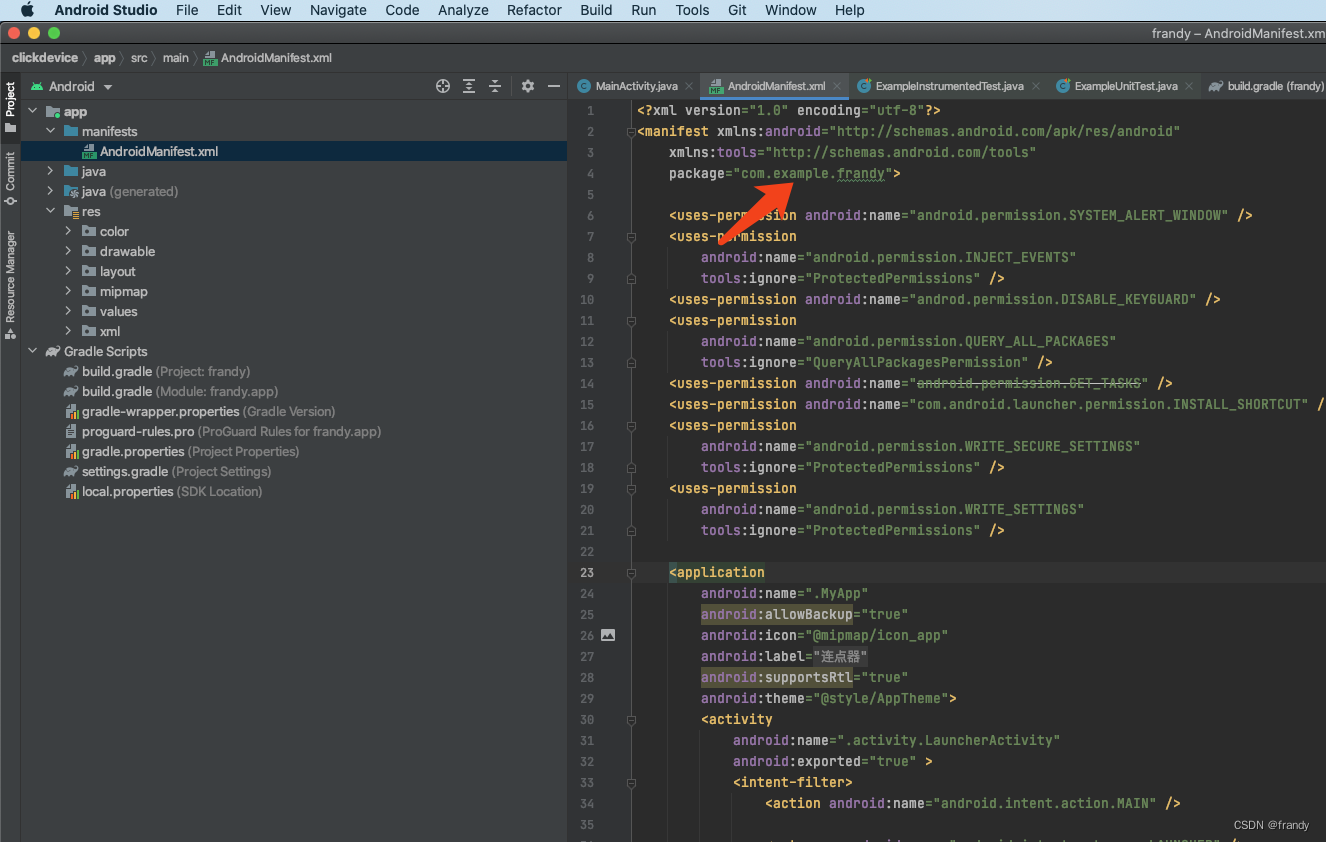Click the image gutter icon on line 26
Viewport: 1326px width, 842px height.
click(x=607, y=635)
